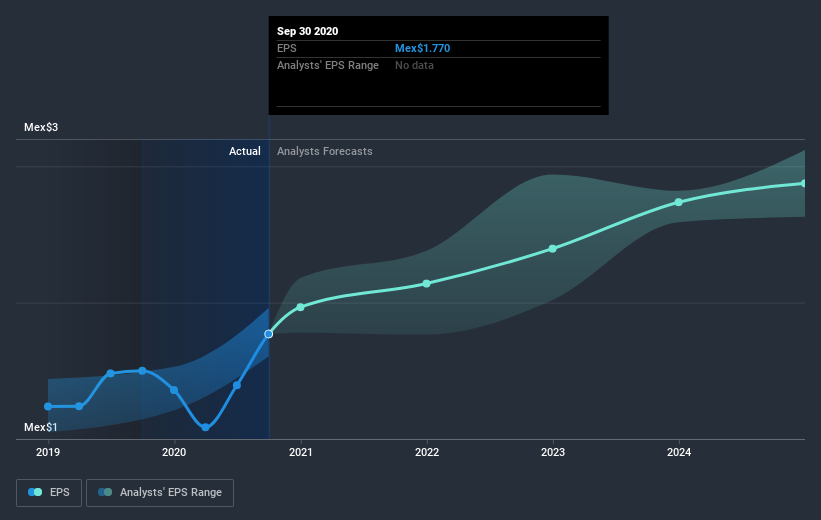Image resolution: width=821 pixels, height=520 pixels.
Task: Select the 2022 forecast data point
Action: pos(427,283)
